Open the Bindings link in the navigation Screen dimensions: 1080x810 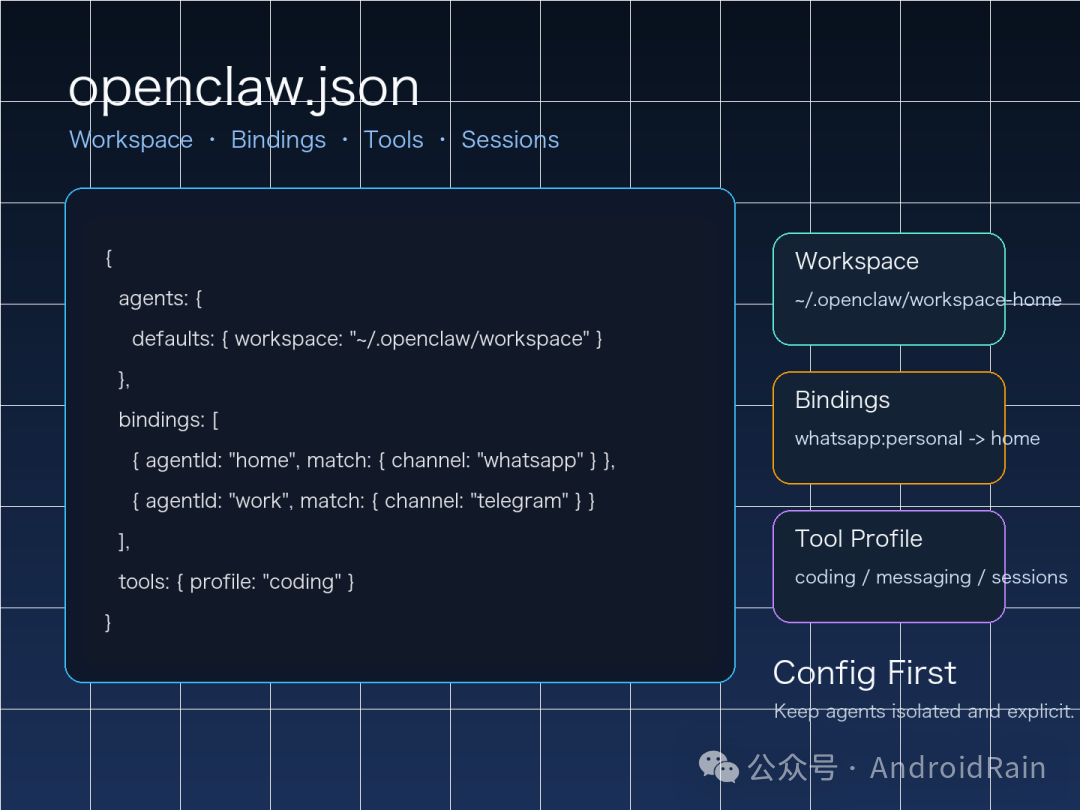click(x=278, y=140)
